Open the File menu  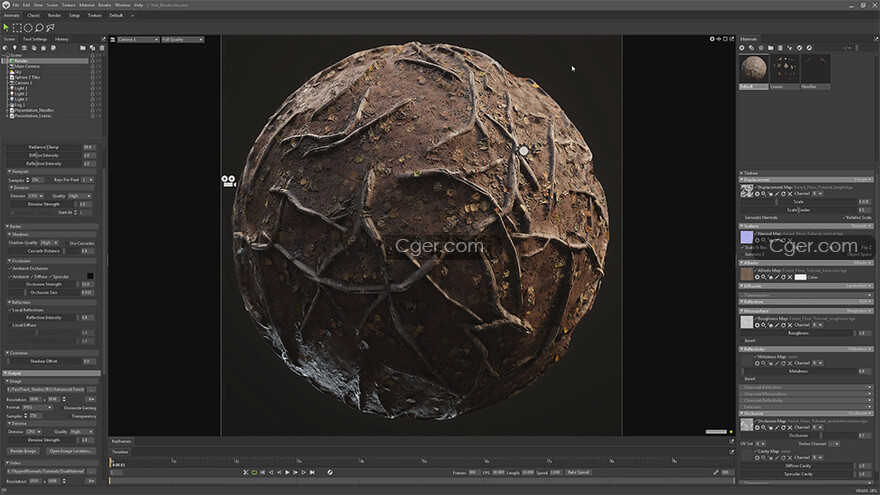16,5
